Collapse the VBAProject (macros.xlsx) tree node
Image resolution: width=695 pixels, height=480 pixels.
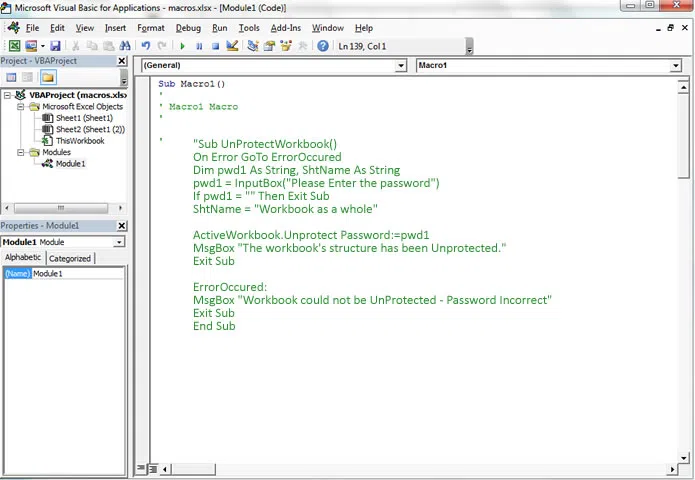point(7,95)
